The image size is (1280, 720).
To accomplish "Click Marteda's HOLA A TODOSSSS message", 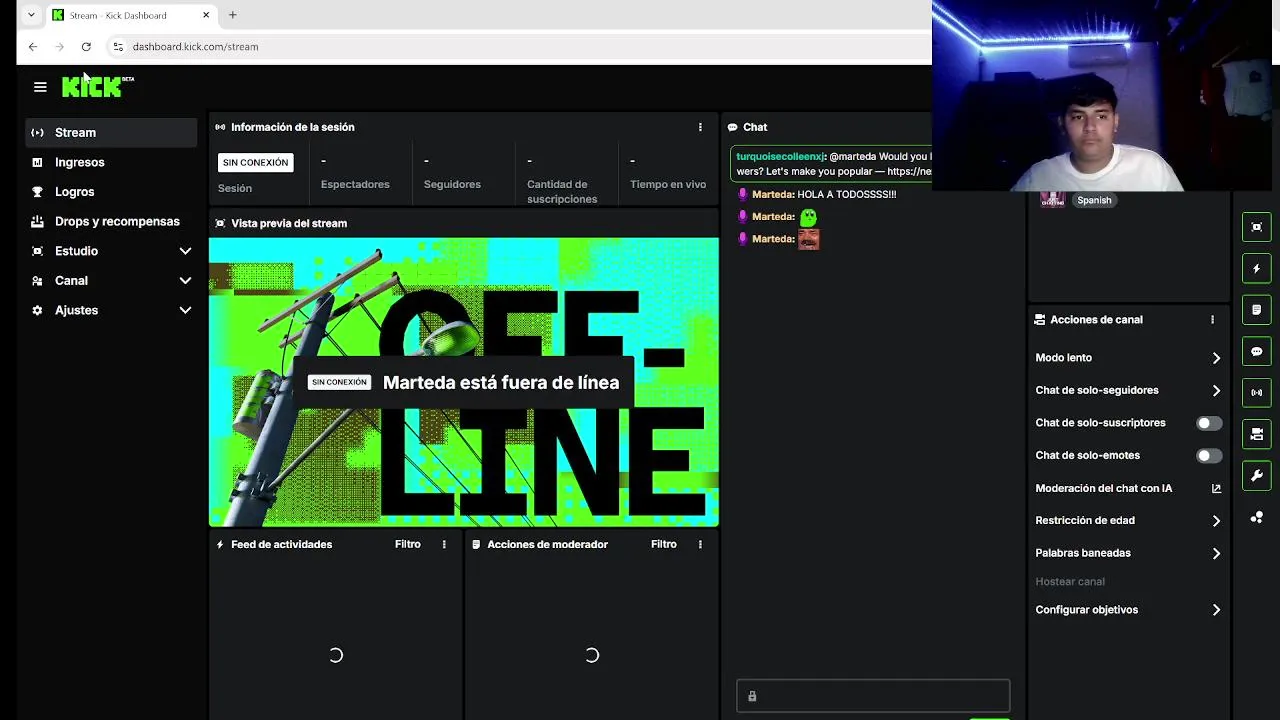I will 846,194.
